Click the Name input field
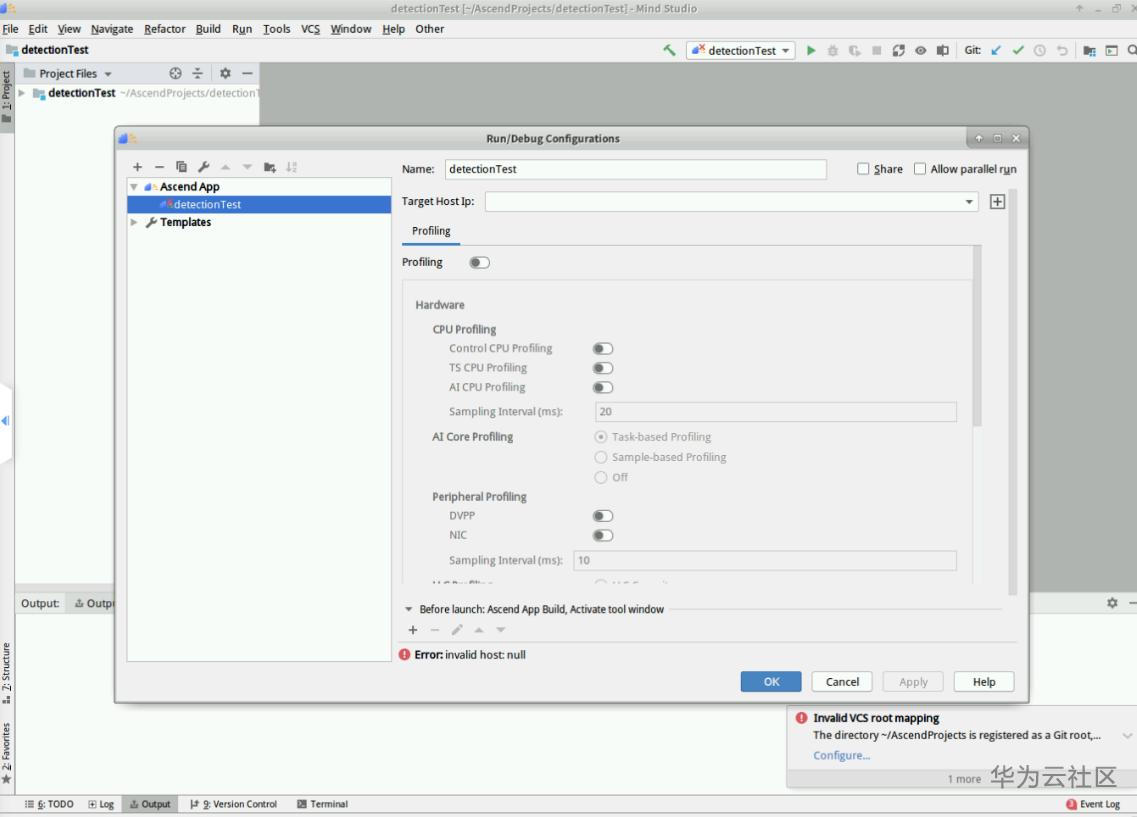 (635, 169)
